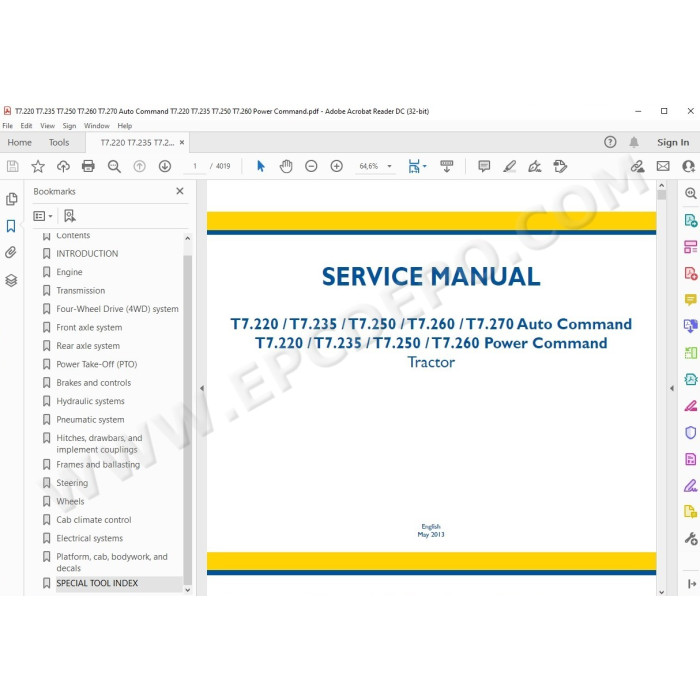Switch to the Tools tab
The image size is (700, 700).
[59, 142]
